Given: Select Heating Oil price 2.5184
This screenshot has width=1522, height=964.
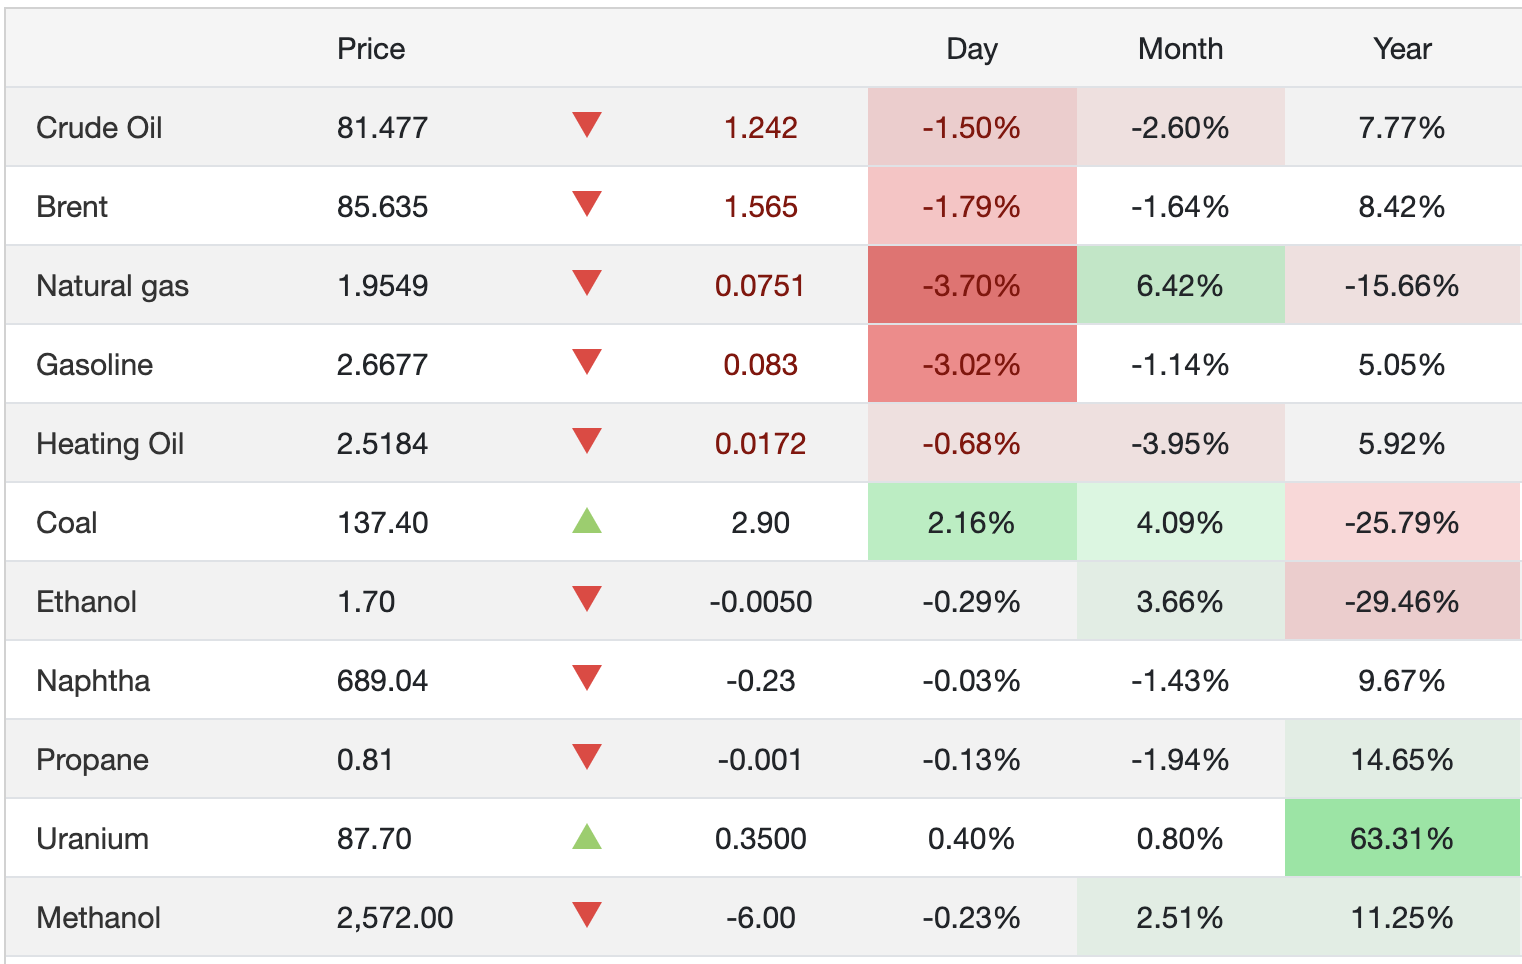Looking at the screenshot, I should click(x=382, y=444).
